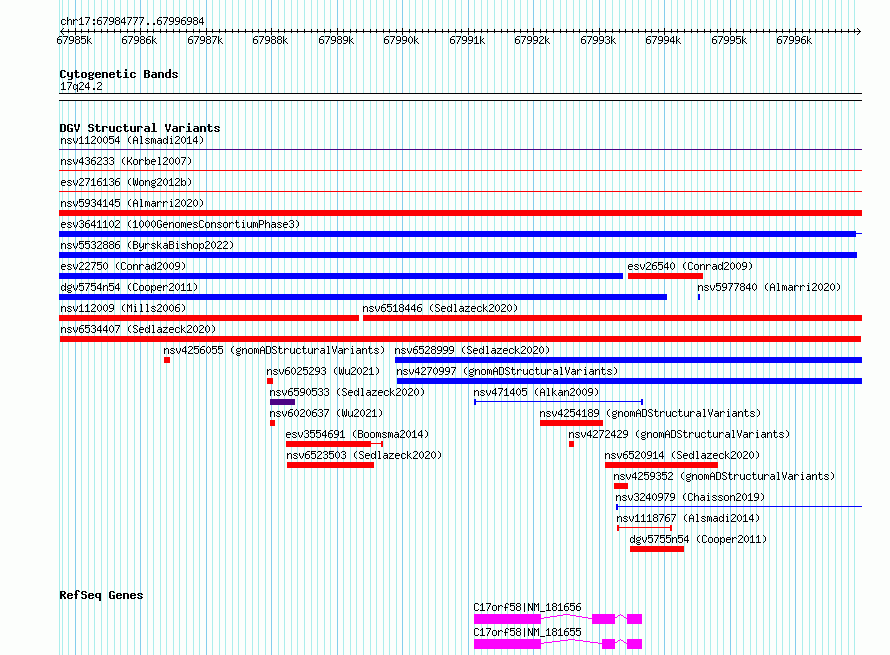Click the 67990k ruler tick label
Image resolution: width=890 pixels, height=655 pixels.
tap(401, 40)
